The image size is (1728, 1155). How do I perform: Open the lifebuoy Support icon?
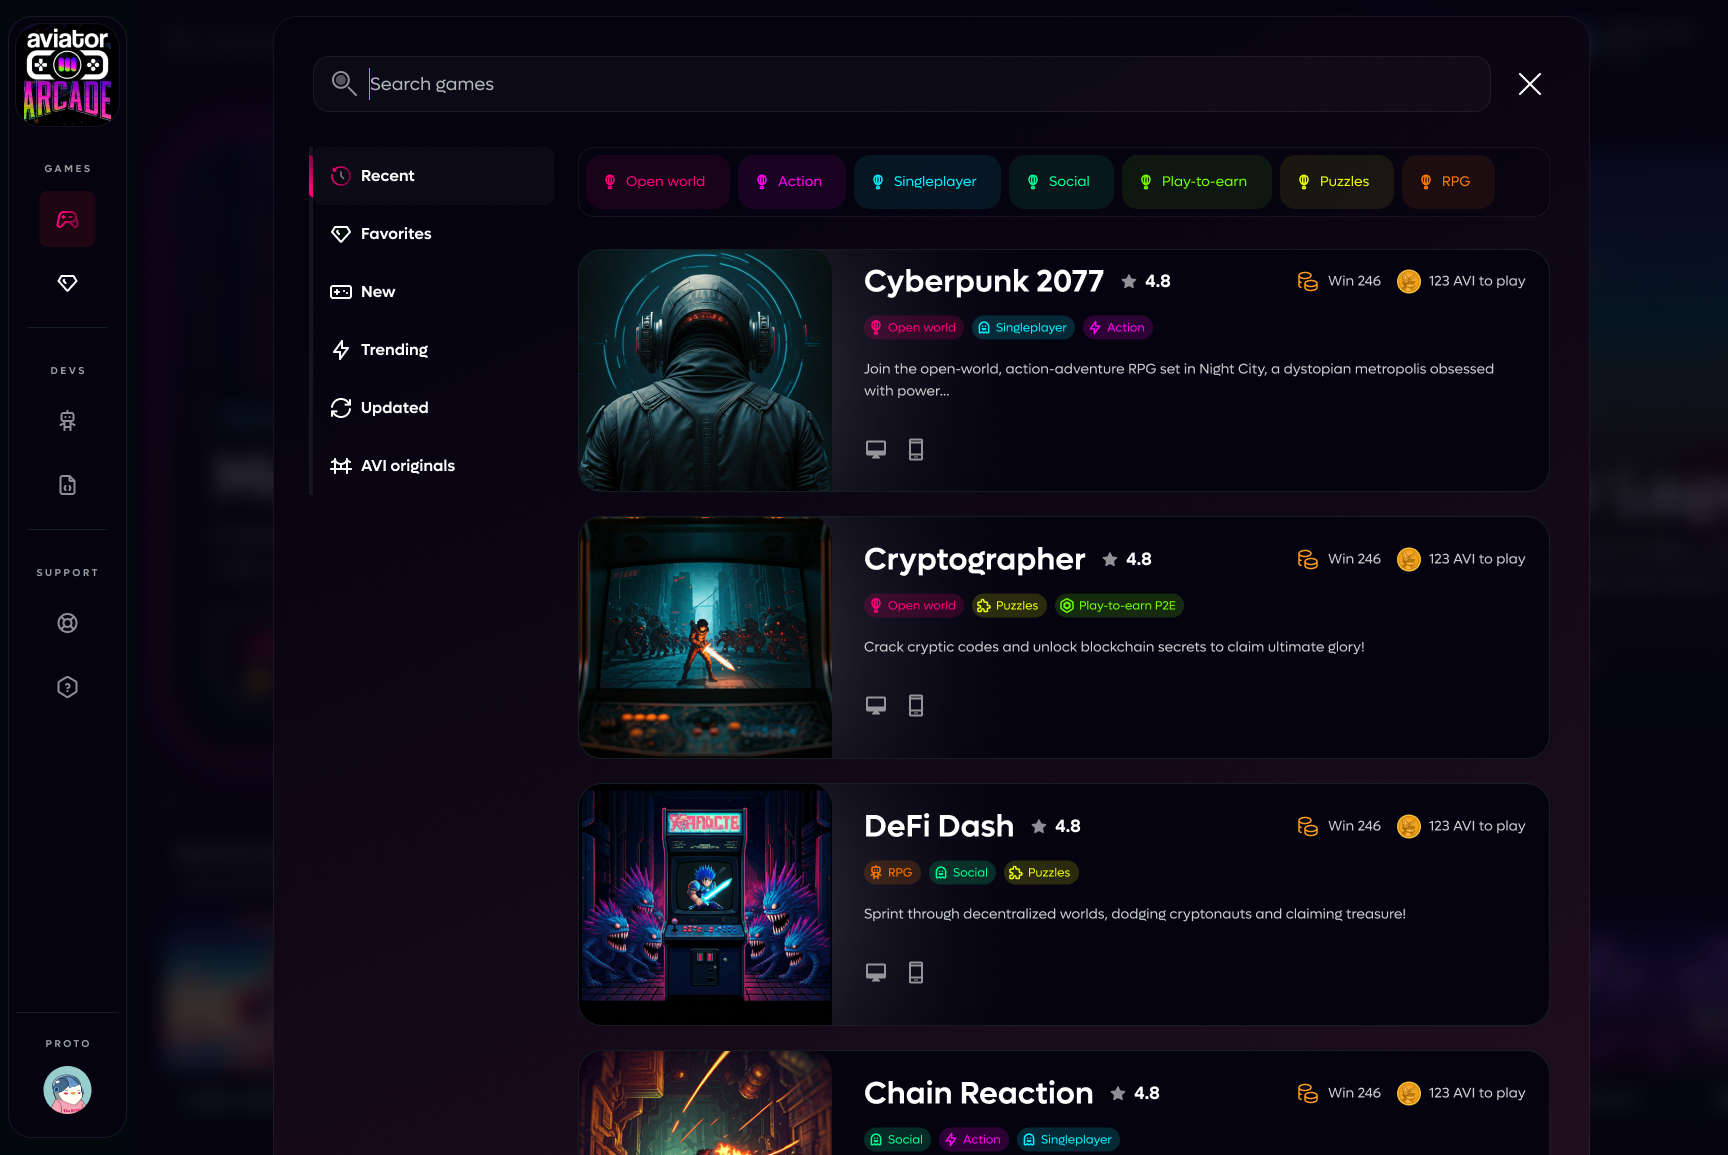(68, 623)
